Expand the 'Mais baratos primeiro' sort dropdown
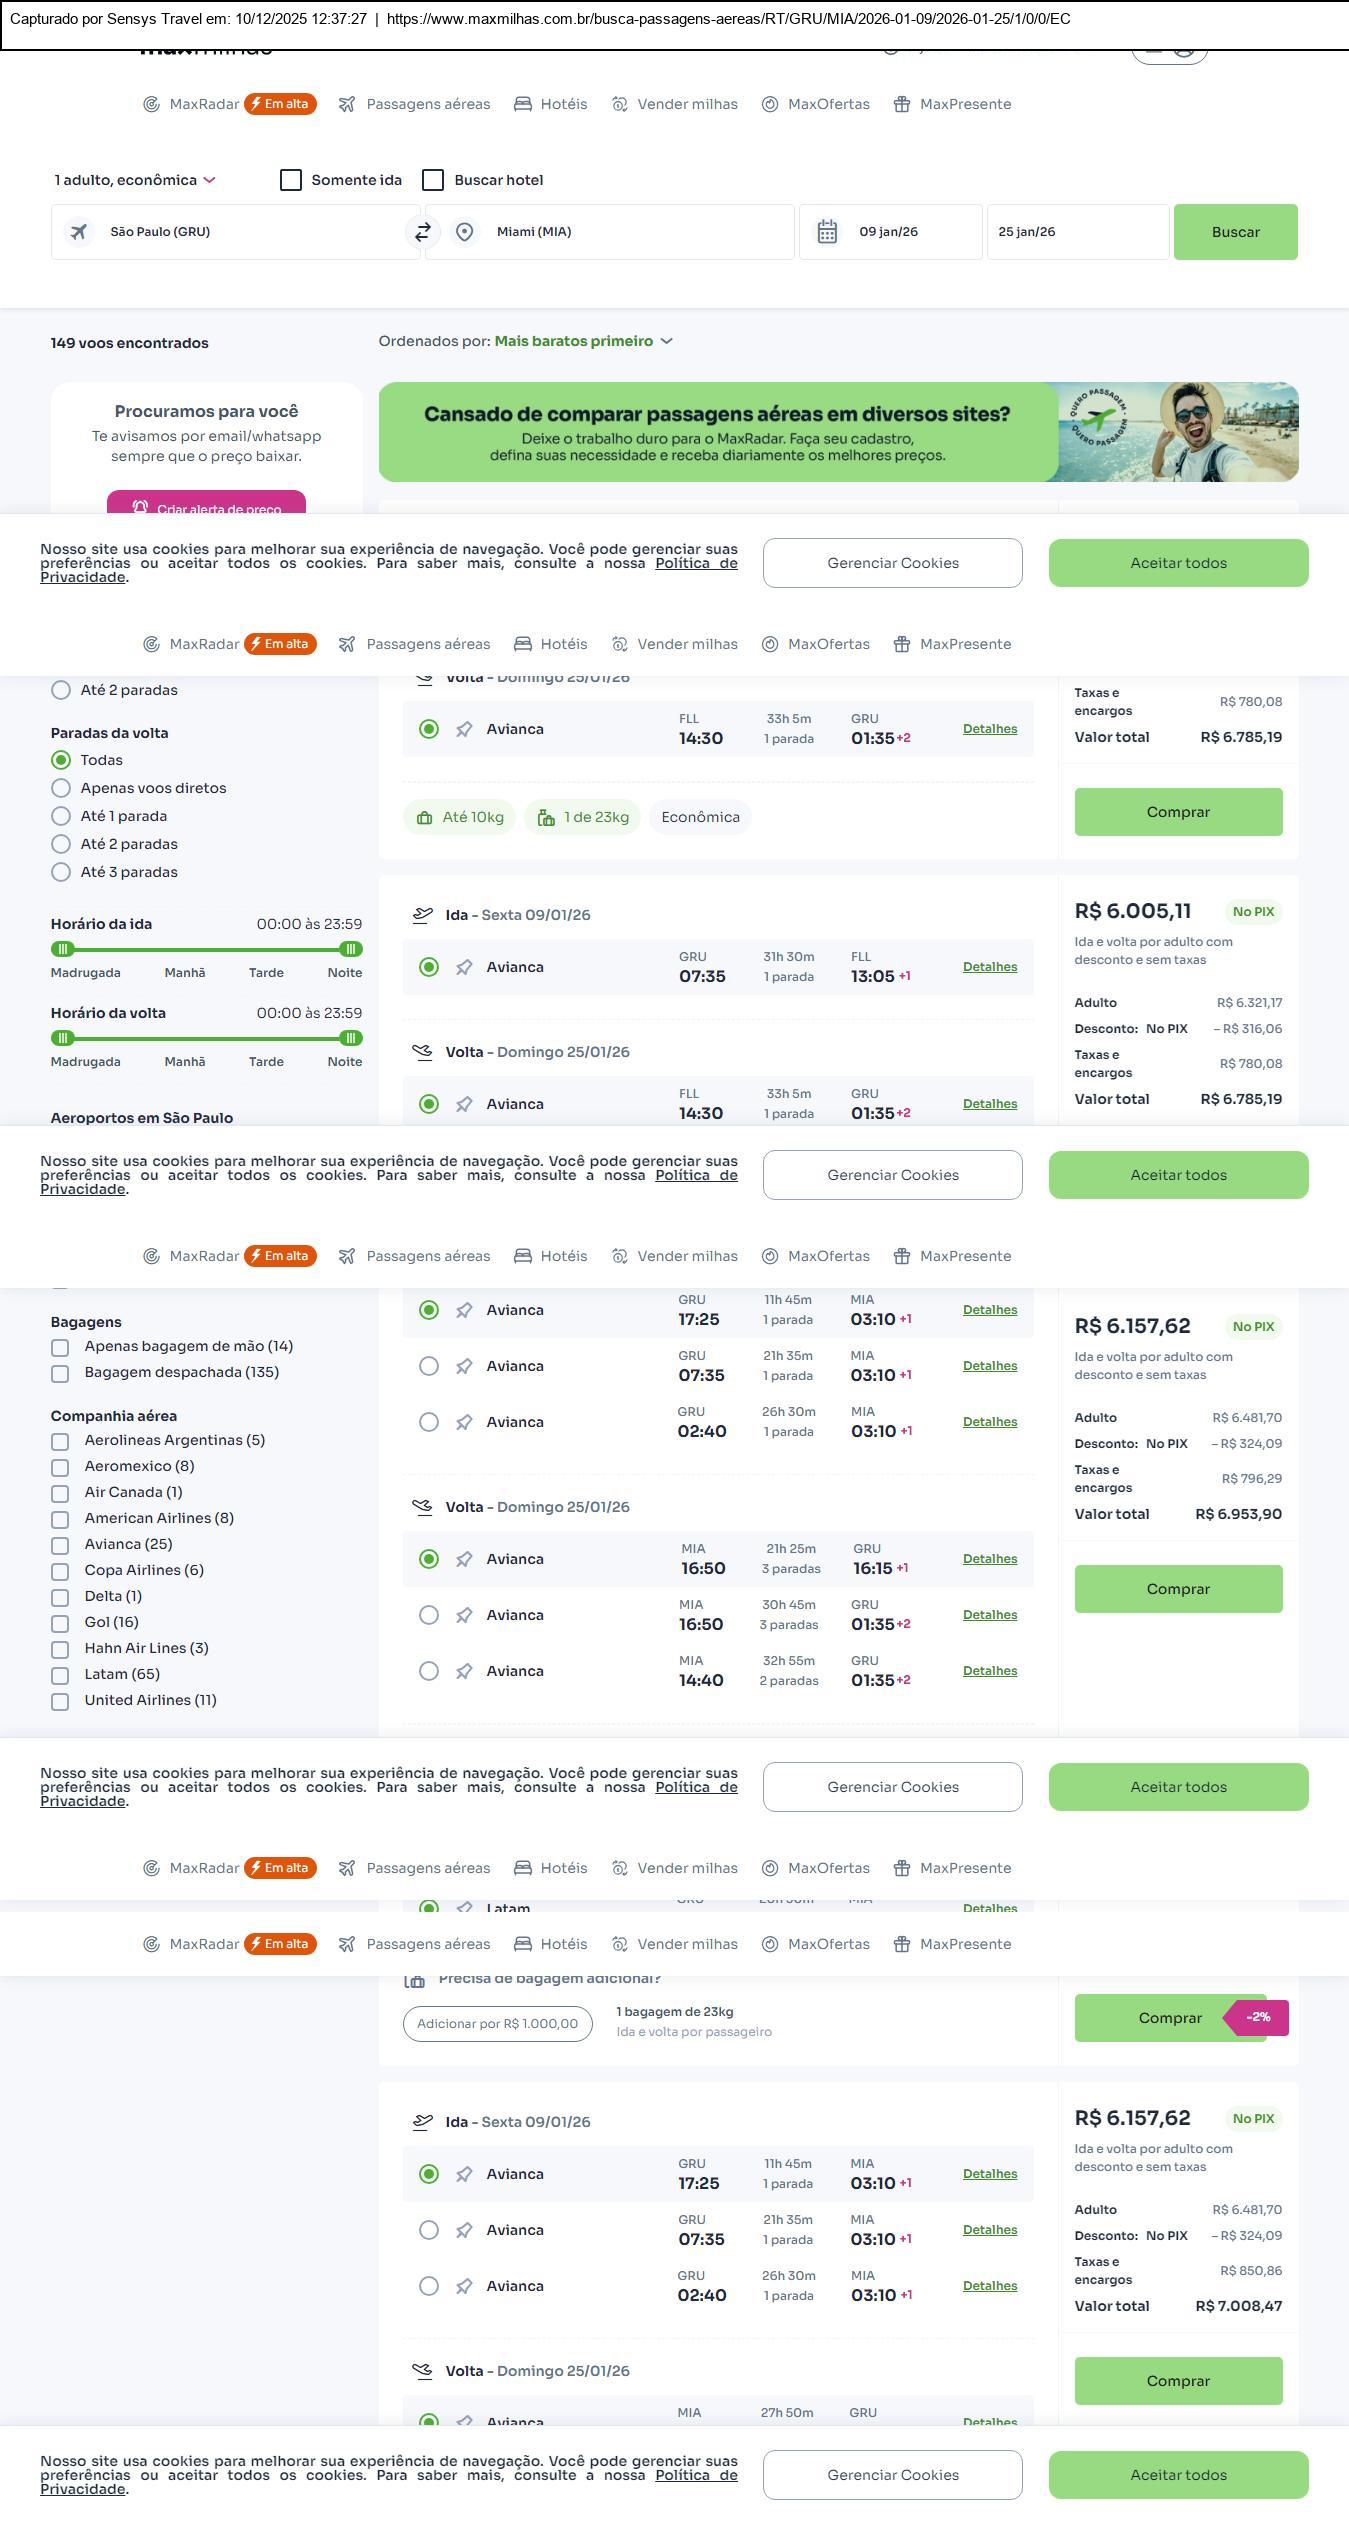 (x=583, y=341)
